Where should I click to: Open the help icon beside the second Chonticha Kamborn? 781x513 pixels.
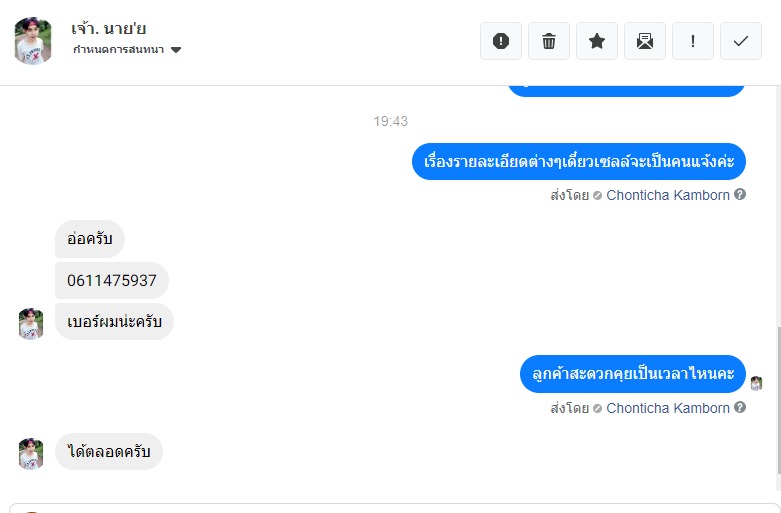(740, 407)
